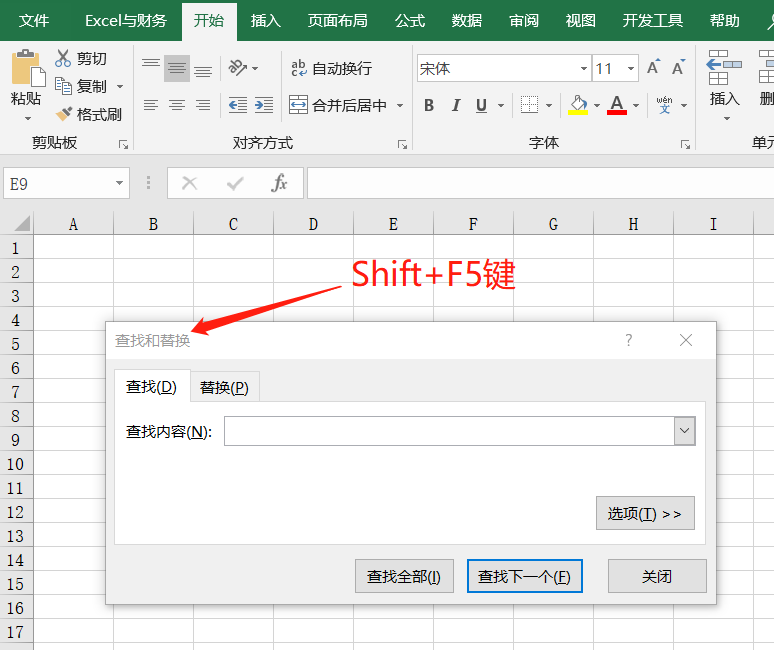The image size is (774, 650).
Task: Toggle middle vertical alignment
Action: pos(177,68)
